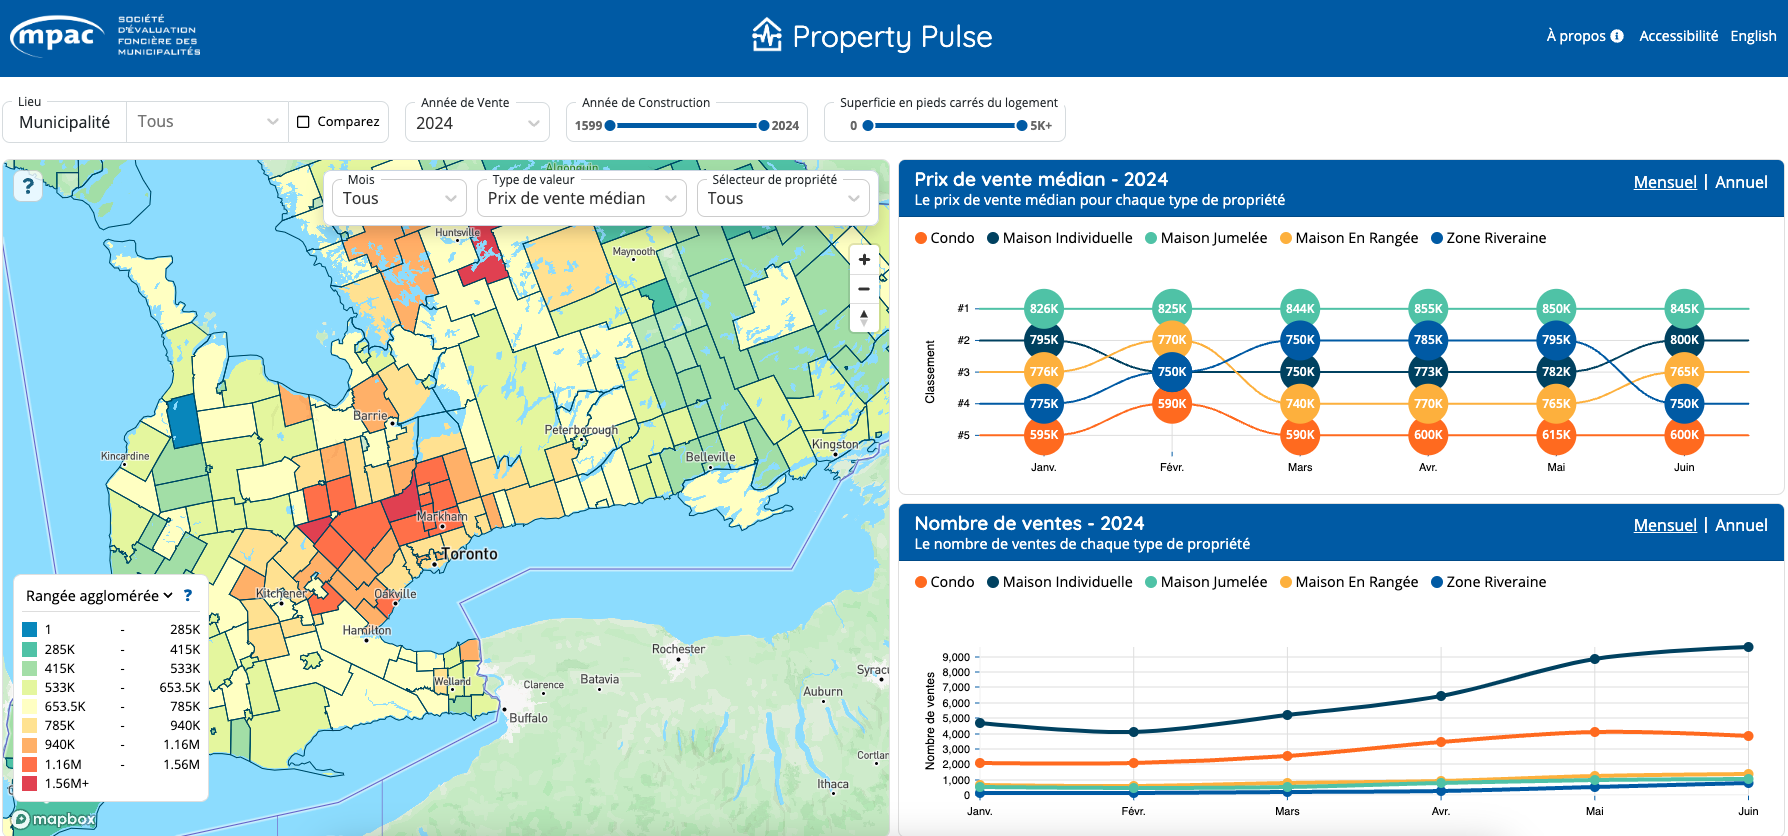Viewport: 1788px width, 836px height.
Task: Toggle Maison Individuelle in price chart legend
Action: point(1060,238)
